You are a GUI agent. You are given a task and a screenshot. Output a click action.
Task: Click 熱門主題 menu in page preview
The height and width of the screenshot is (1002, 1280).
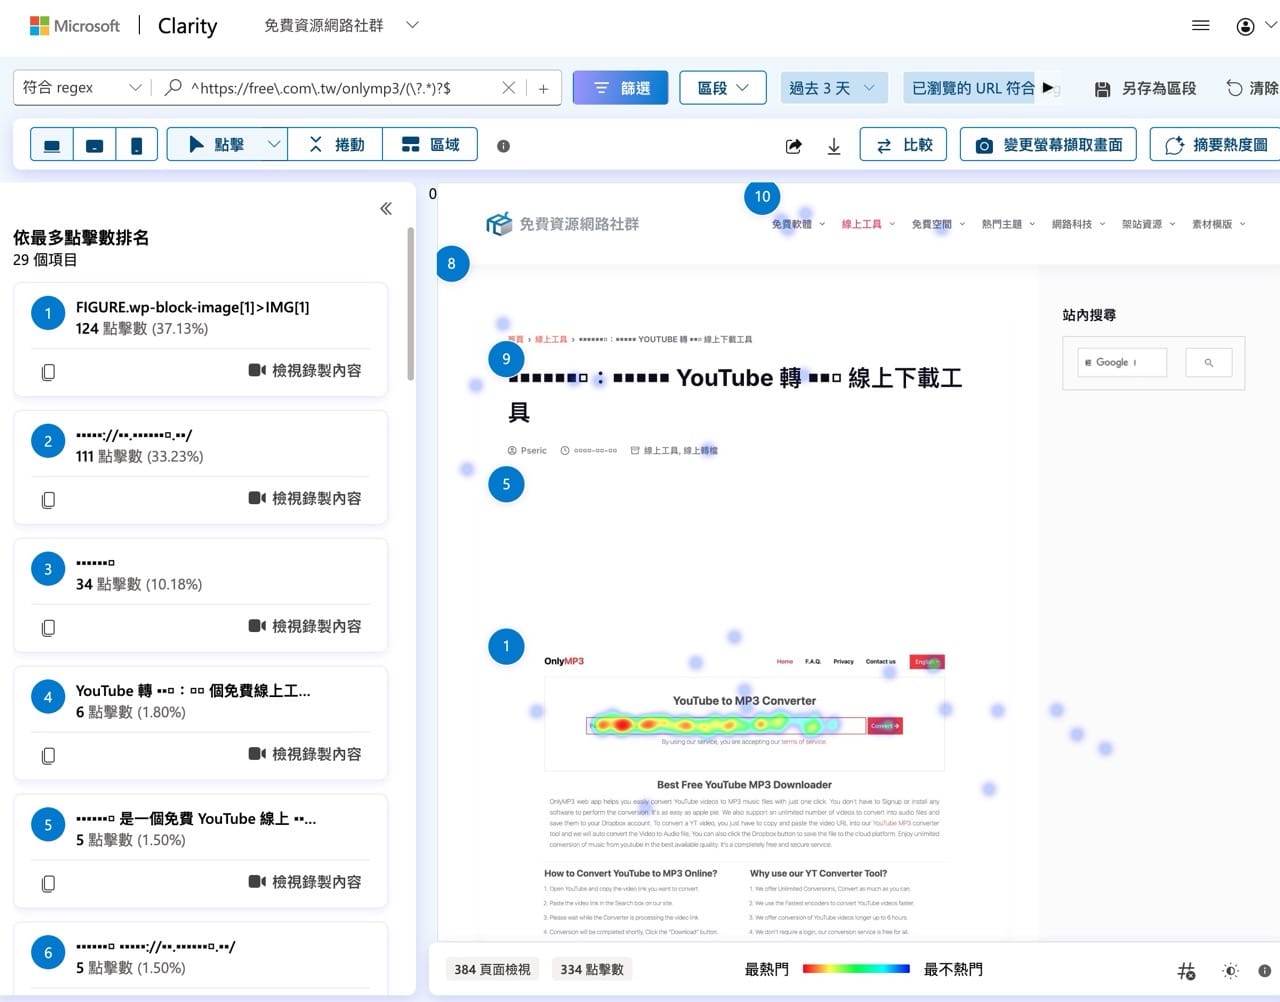tap(1008, 224)
